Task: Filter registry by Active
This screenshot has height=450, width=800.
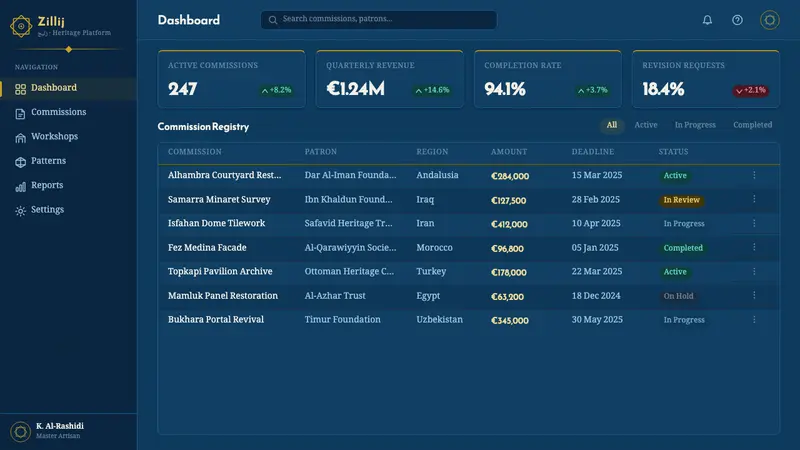Action: click(x=645, y=125)
